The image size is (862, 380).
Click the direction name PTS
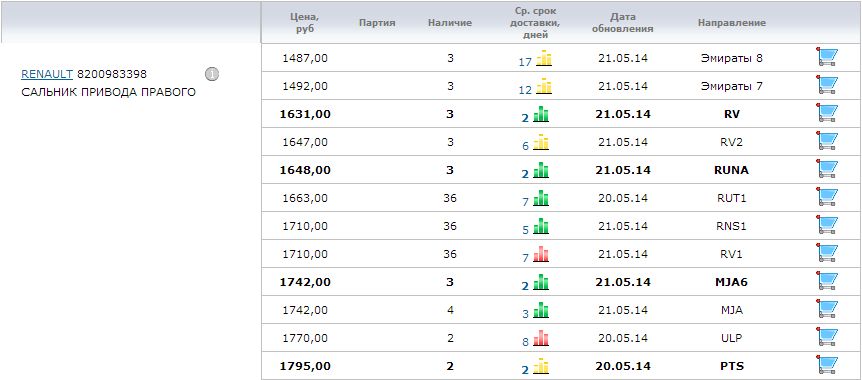click(x=732, y=366)
